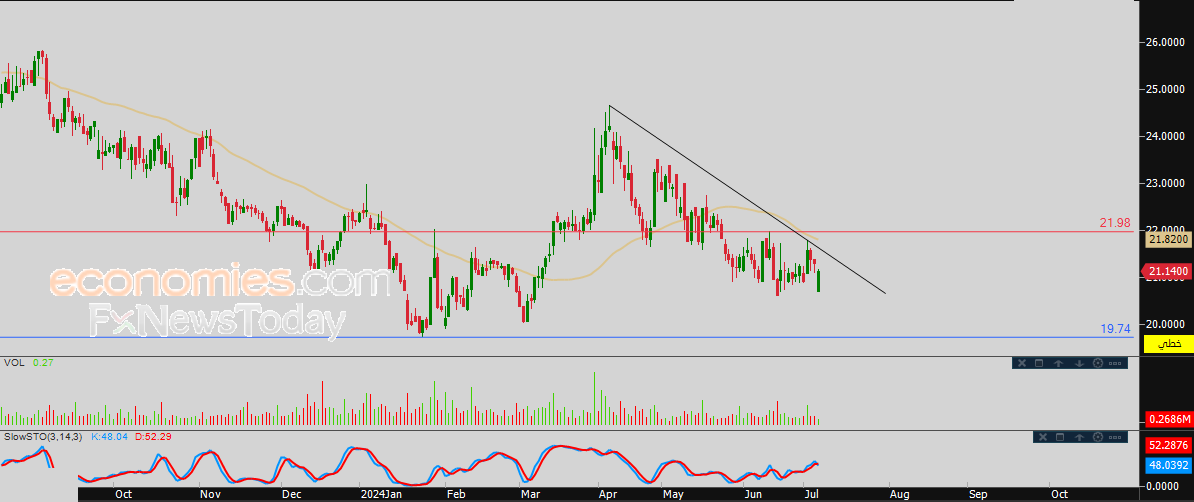
Task: Move the SlowSTO panel up
Action: [x=1079, y=437]
